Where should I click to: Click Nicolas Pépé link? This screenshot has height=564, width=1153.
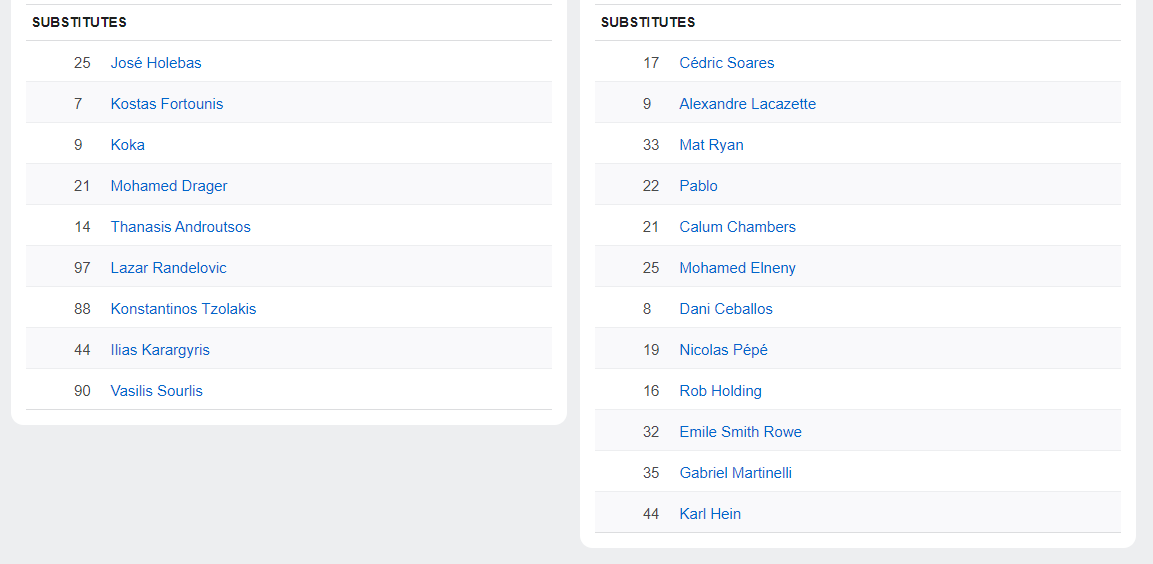click(x=724, y=350)
